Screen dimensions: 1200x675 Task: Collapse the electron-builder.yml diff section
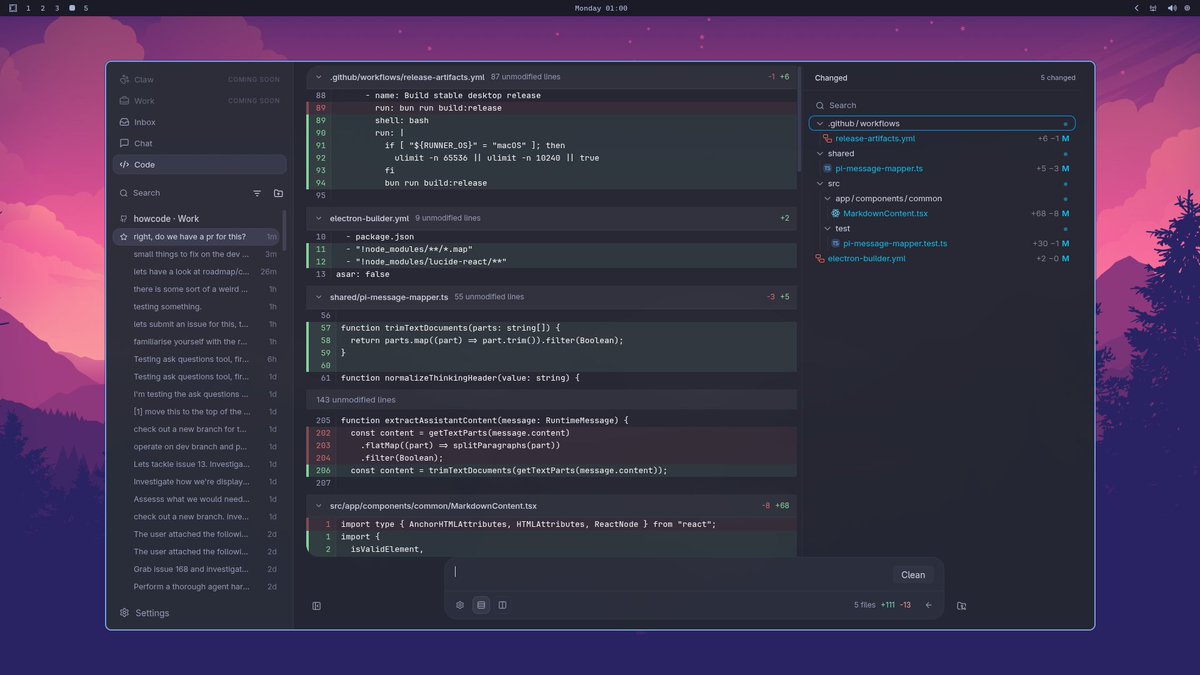[x=319, y=218]
